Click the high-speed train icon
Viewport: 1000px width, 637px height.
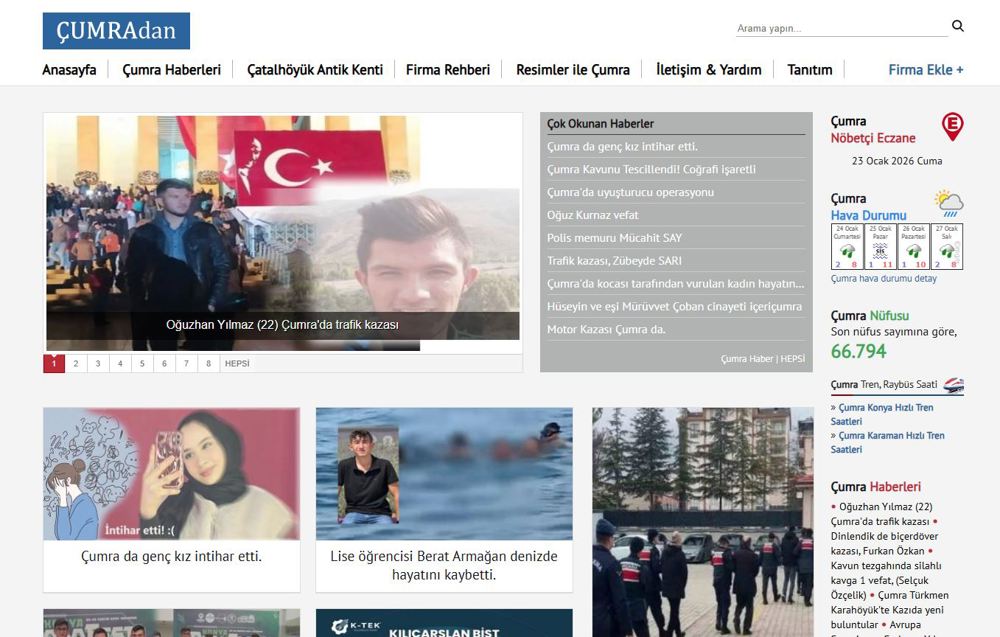tap(953, 385)
